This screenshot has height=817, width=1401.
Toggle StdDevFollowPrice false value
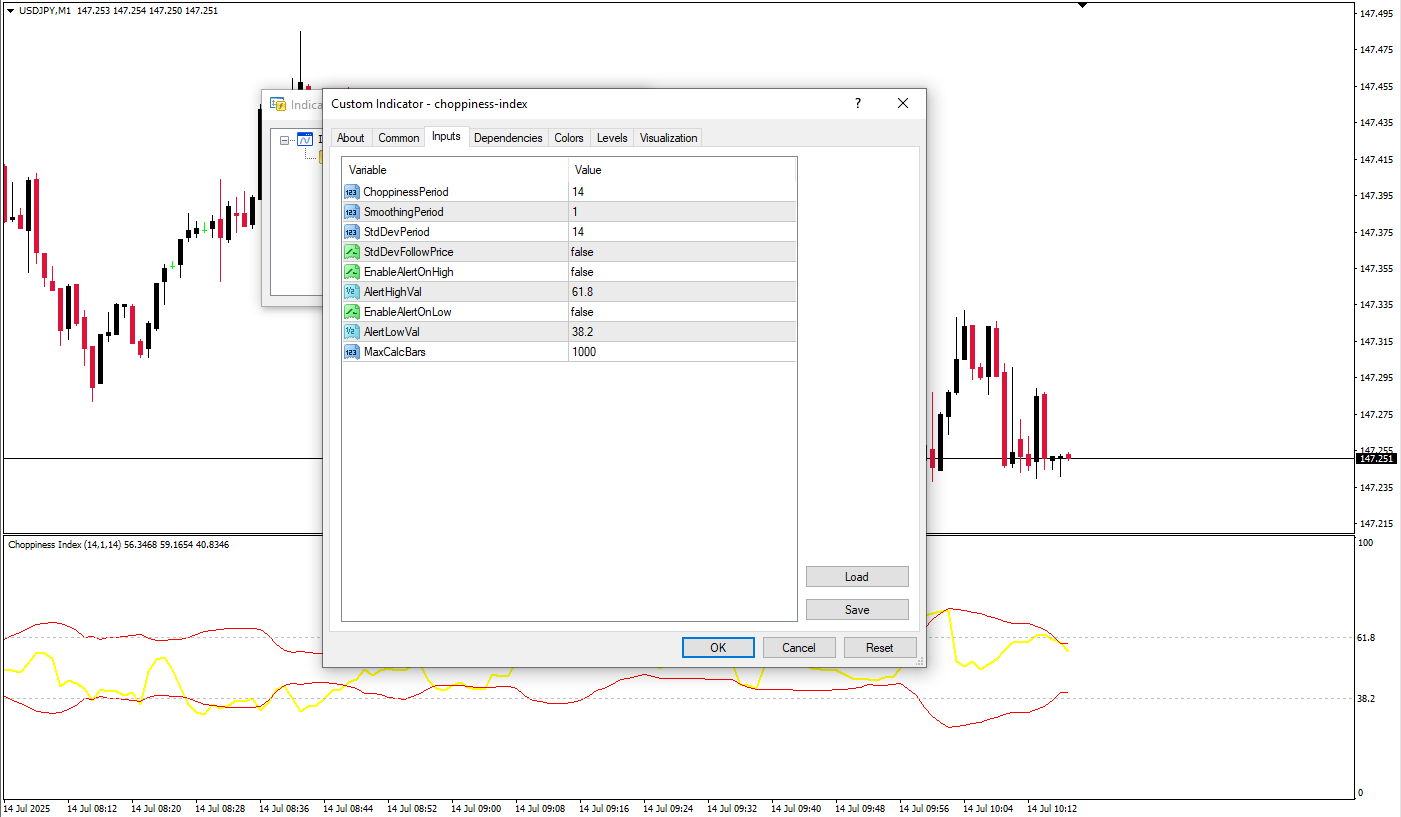[681, 252]
